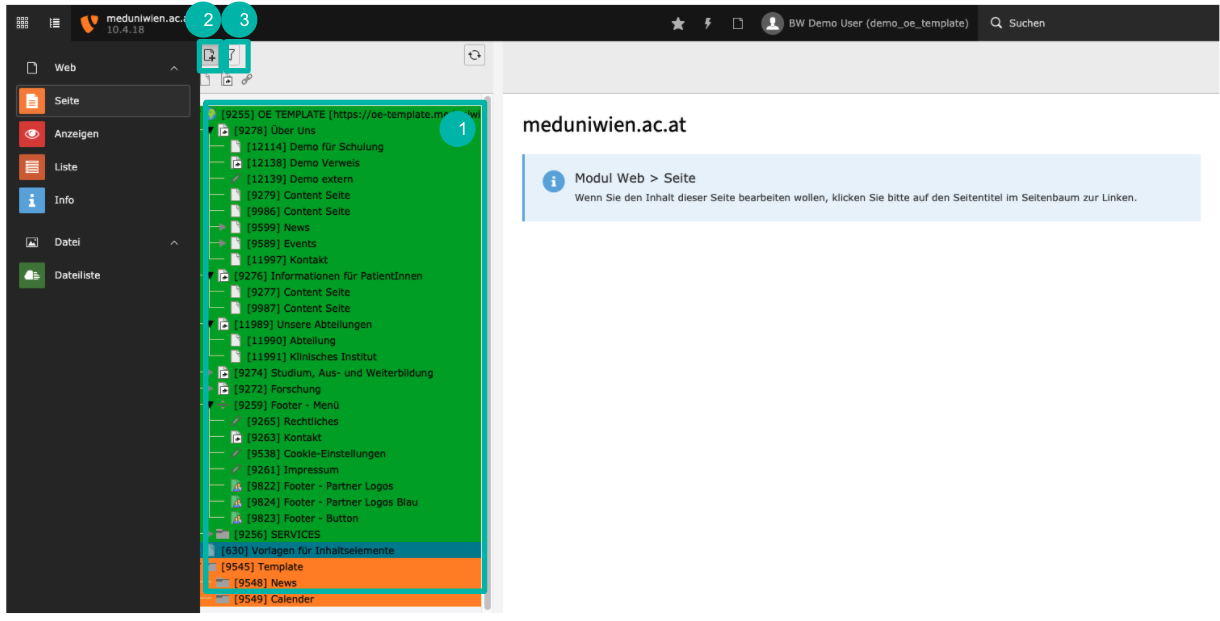The image size is (1220, 621).
Task: Open the flush caches lightning icon
Action: (708, 23)
